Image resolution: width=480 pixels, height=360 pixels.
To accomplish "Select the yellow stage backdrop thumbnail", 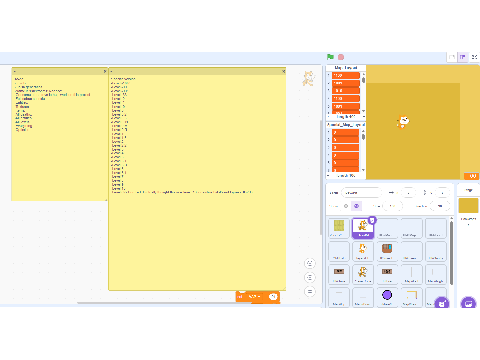I will [468, 205].
